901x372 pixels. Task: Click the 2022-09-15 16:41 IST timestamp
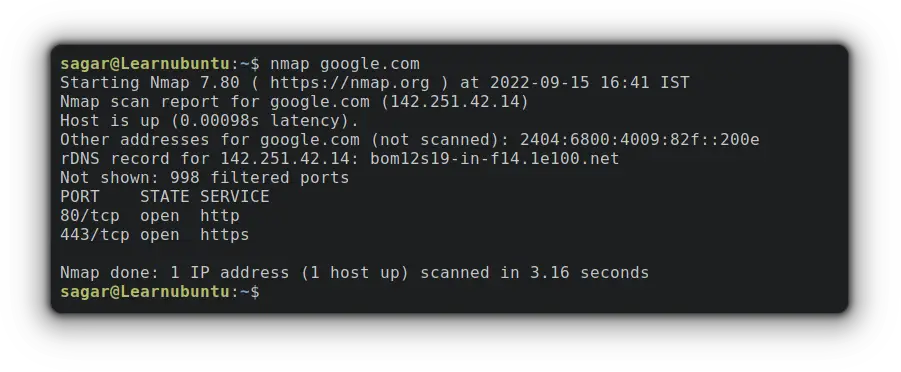point(590,83)
